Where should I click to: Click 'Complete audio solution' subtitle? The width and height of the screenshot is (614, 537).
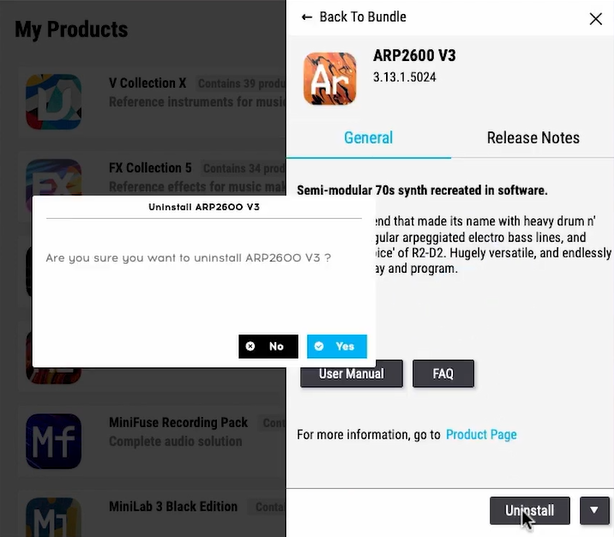point(175,441)
